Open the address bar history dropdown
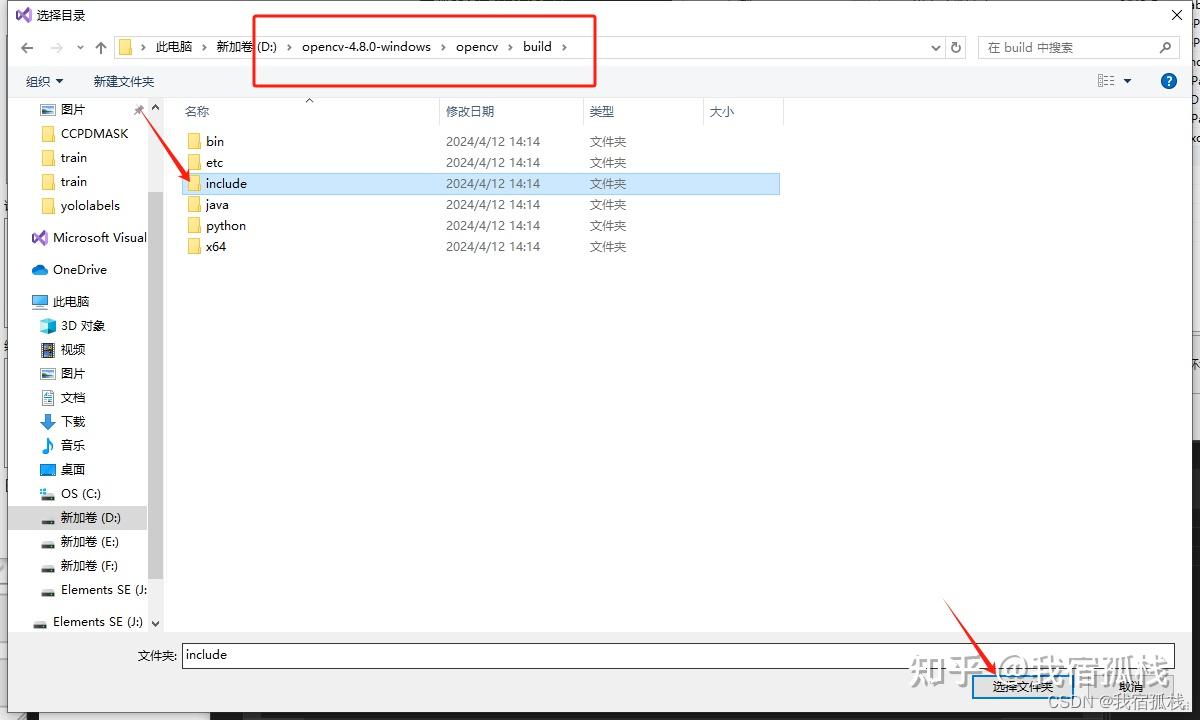Screen dimensions: 1200x720 (935, 46)
